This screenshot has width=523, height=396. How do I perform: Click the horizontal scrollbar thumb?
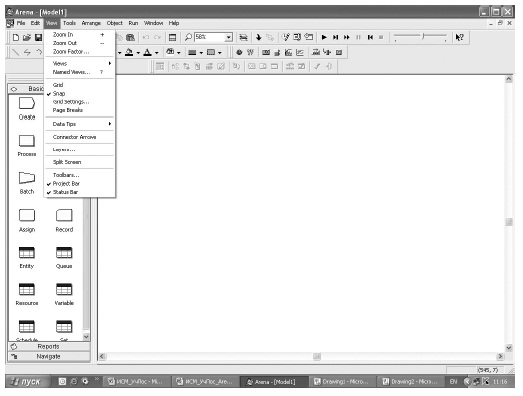tap(317, 357)
